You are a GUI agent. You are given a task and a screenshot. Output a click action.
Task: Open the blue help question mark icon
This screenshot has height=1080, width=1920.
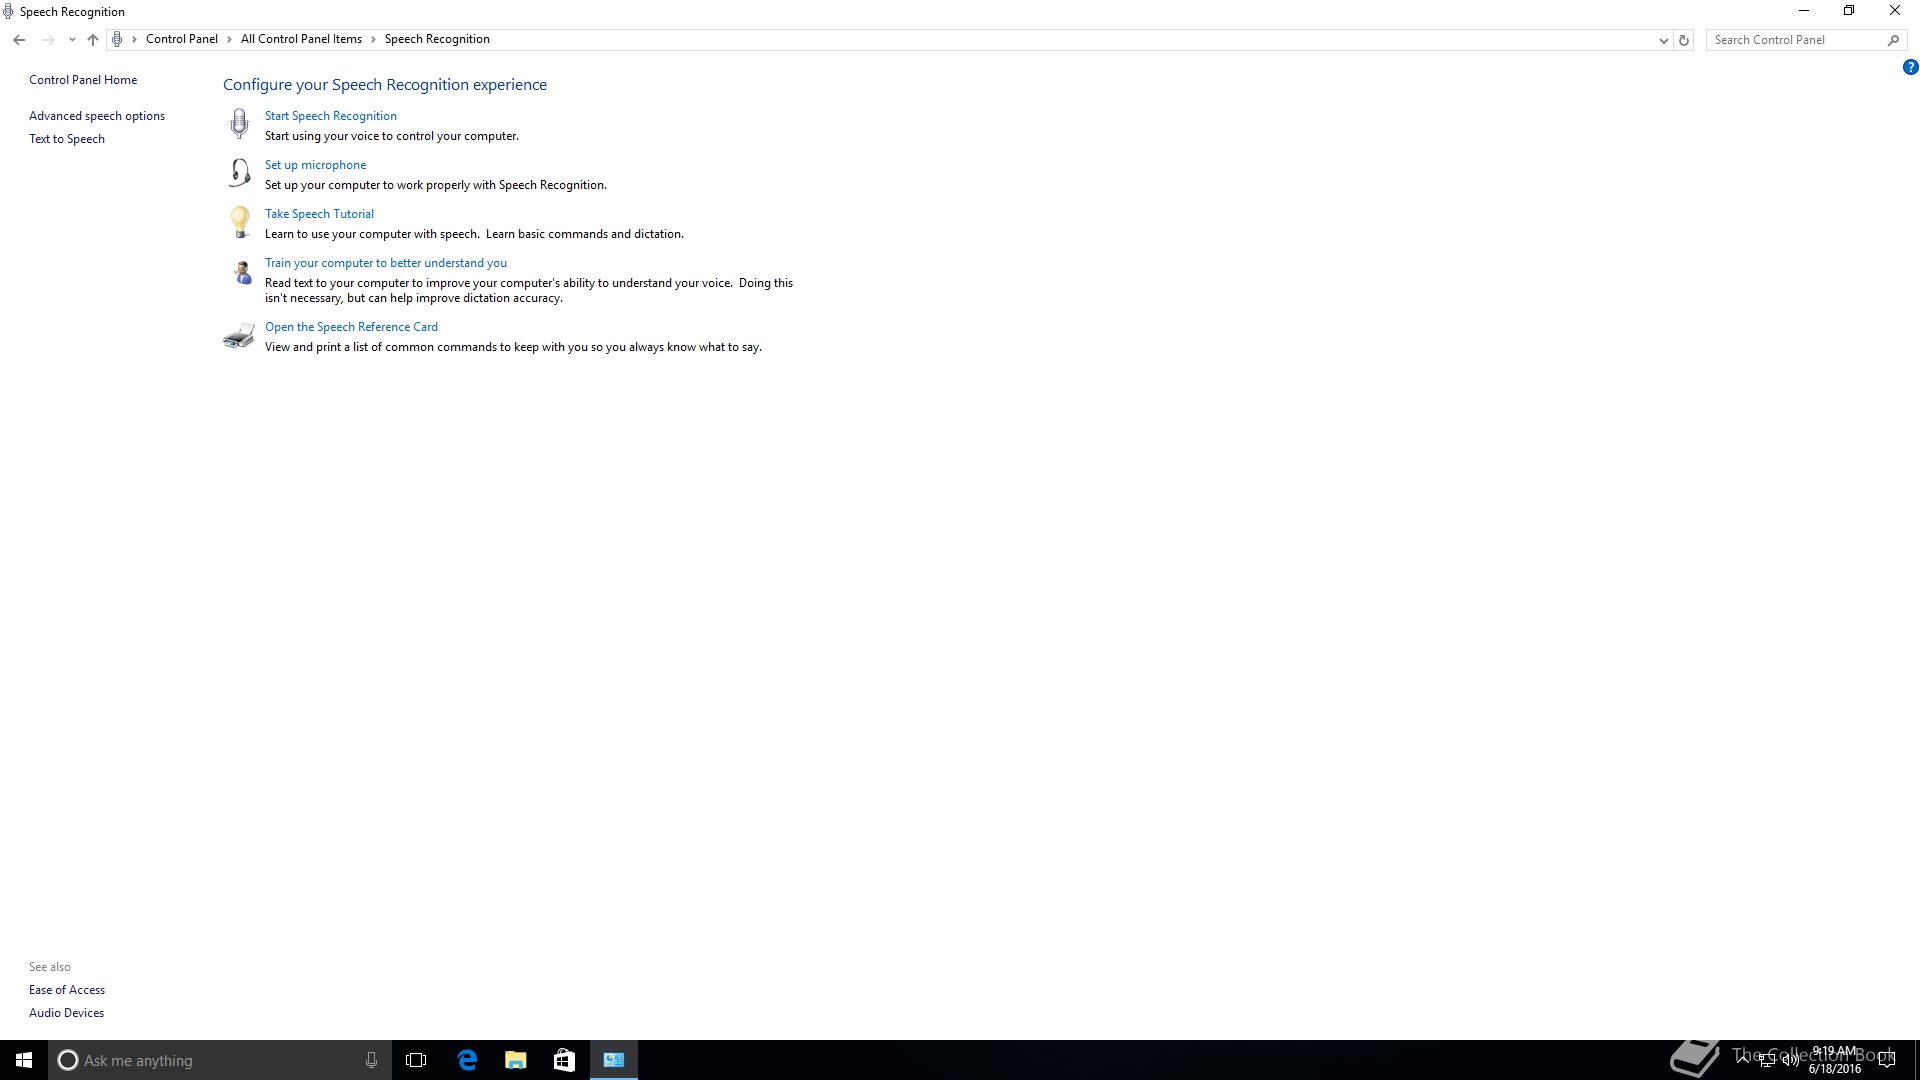tap(1910, 68)
